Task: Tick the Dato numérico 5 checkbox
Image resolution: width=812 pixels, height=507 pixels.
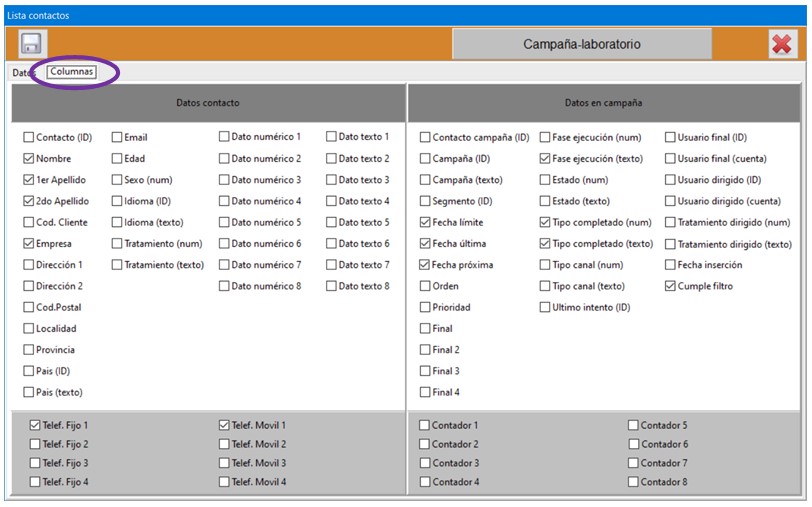Action: tap(224, 222)
